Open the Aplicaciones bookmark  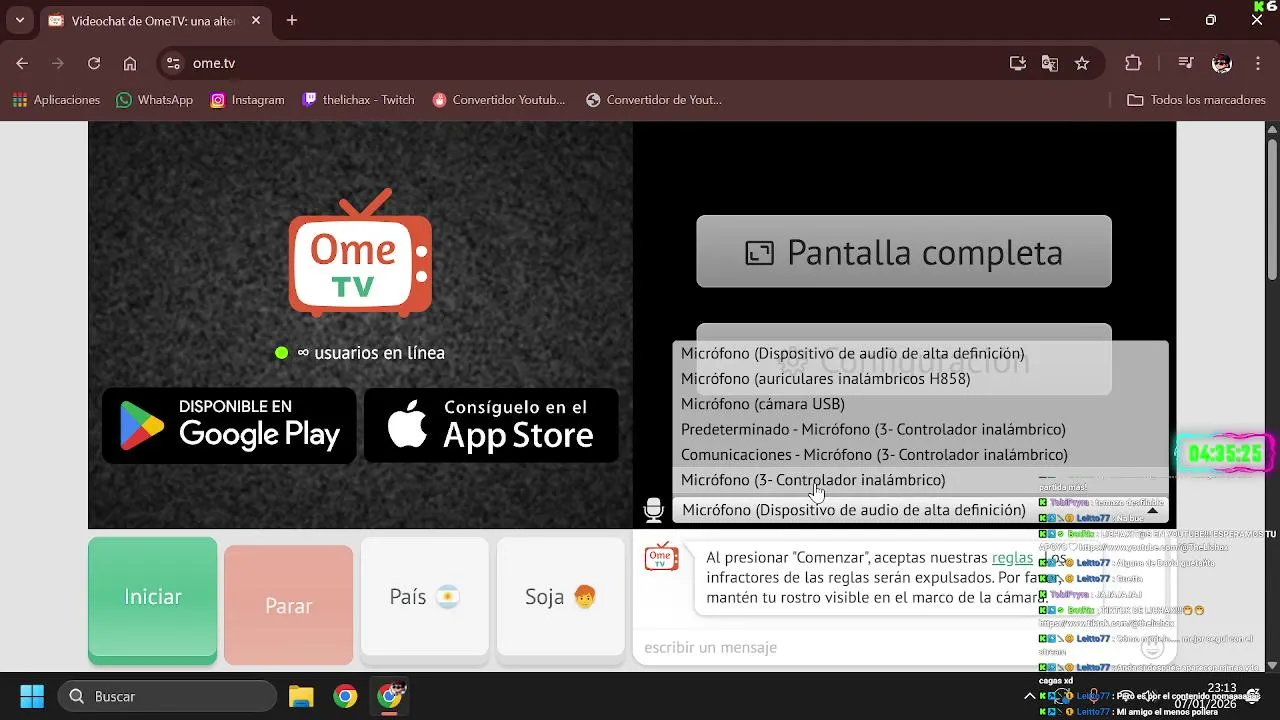(57, 100)
